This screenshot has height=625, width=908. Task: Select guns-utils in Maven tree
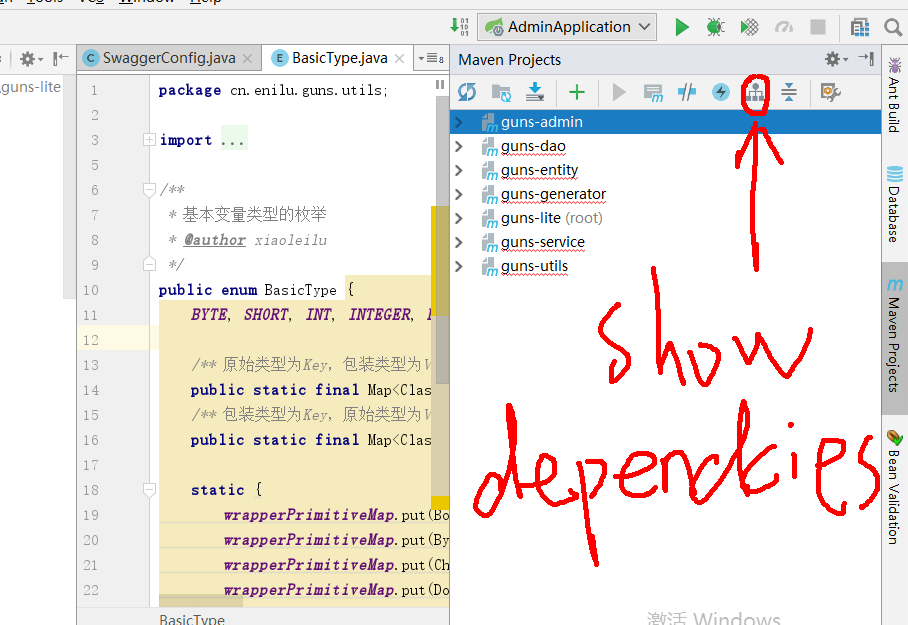click(x=534, y=266)
